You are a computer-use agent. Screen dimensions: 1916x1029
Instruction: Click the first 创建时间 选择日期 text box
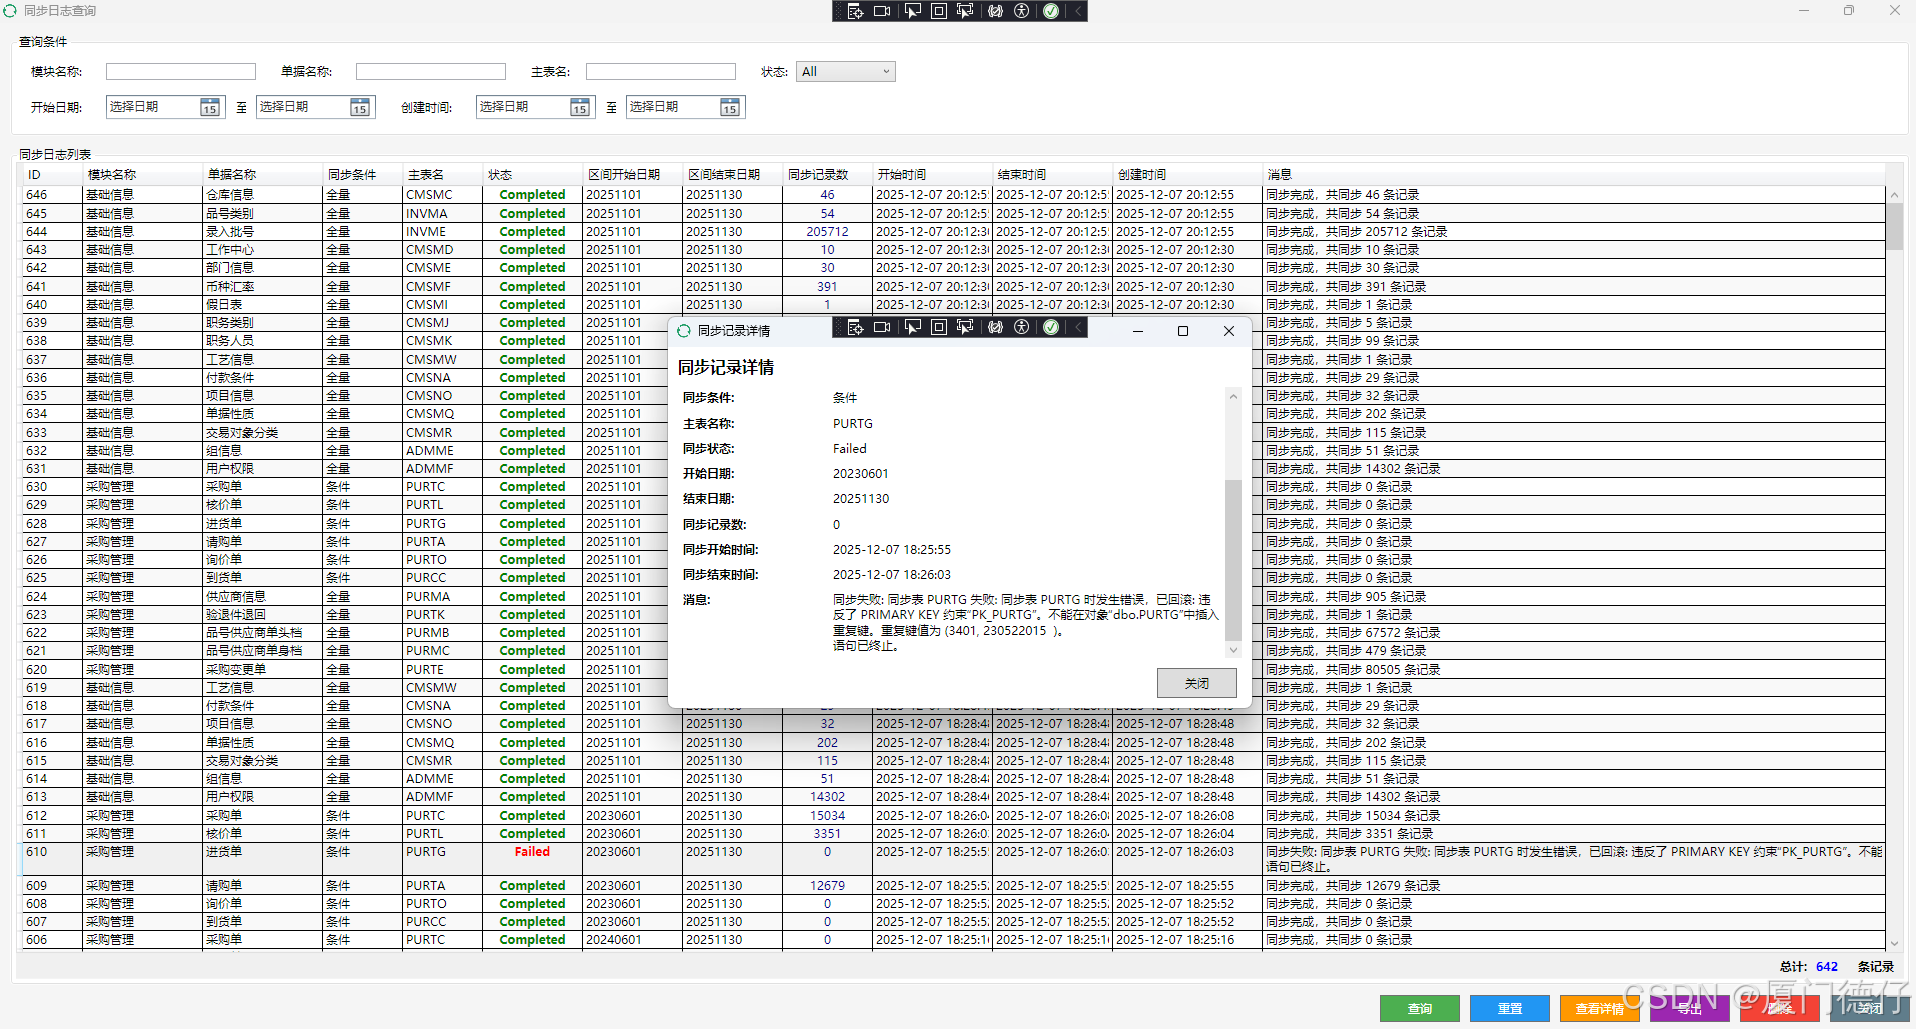coord(522,107)
